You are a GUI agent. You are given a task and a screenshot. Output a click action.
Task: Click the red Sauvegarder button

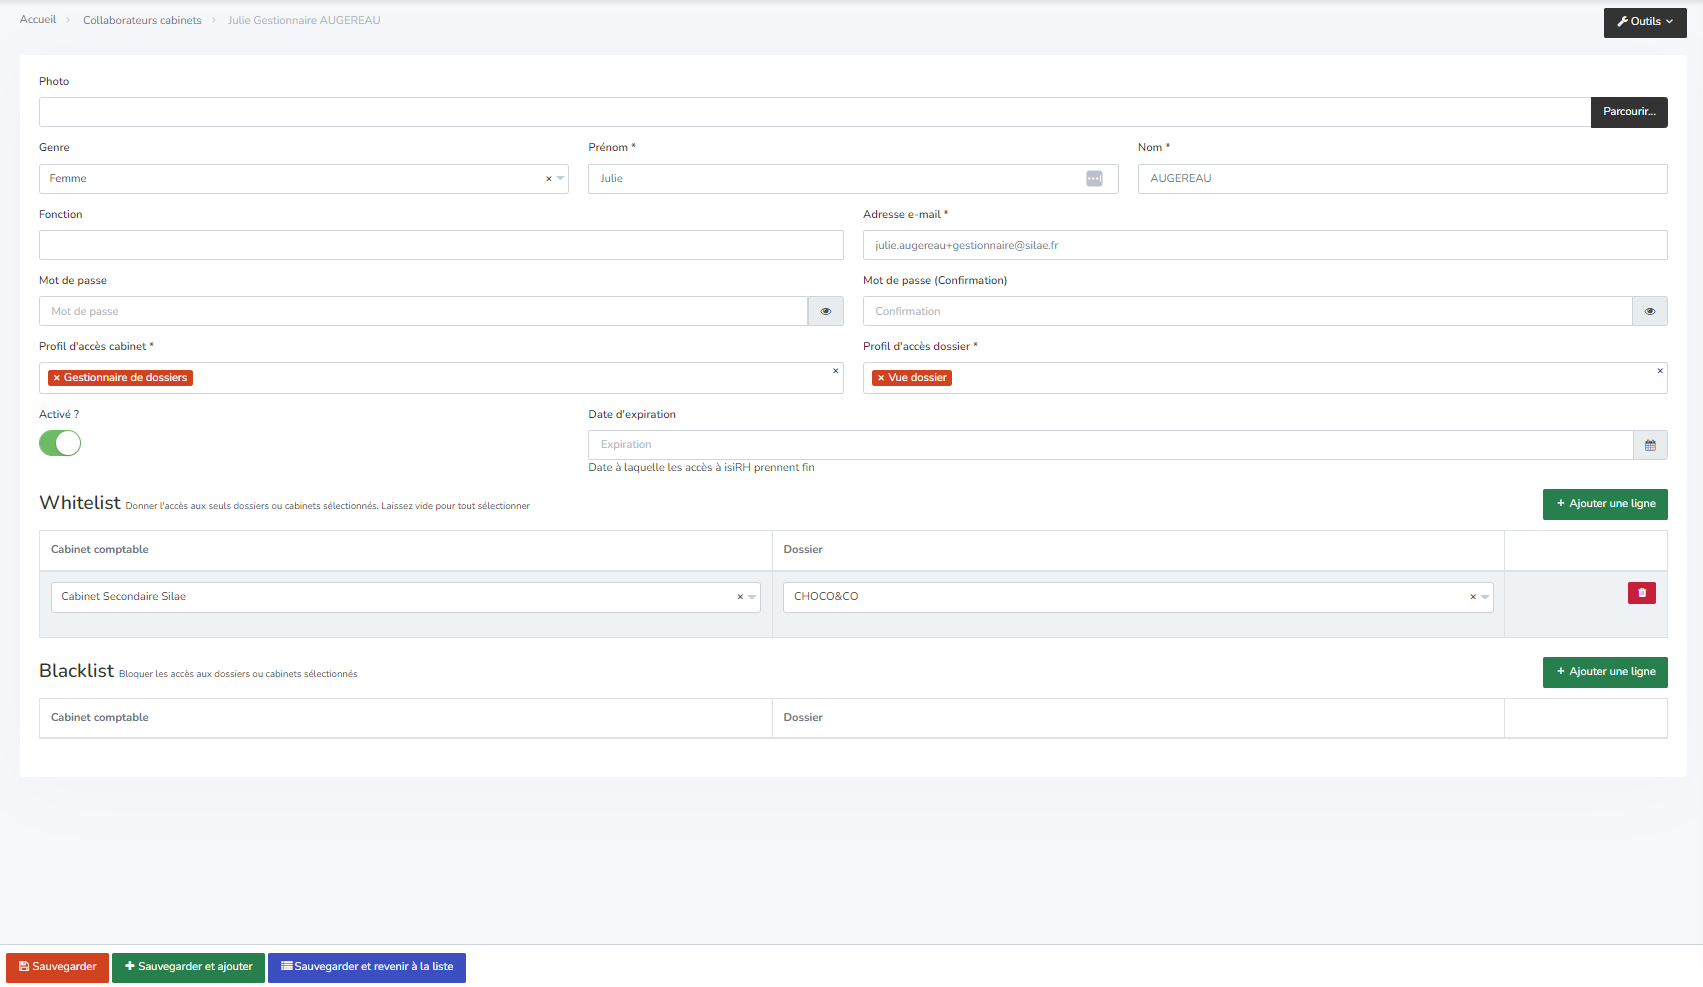point(57,967)
